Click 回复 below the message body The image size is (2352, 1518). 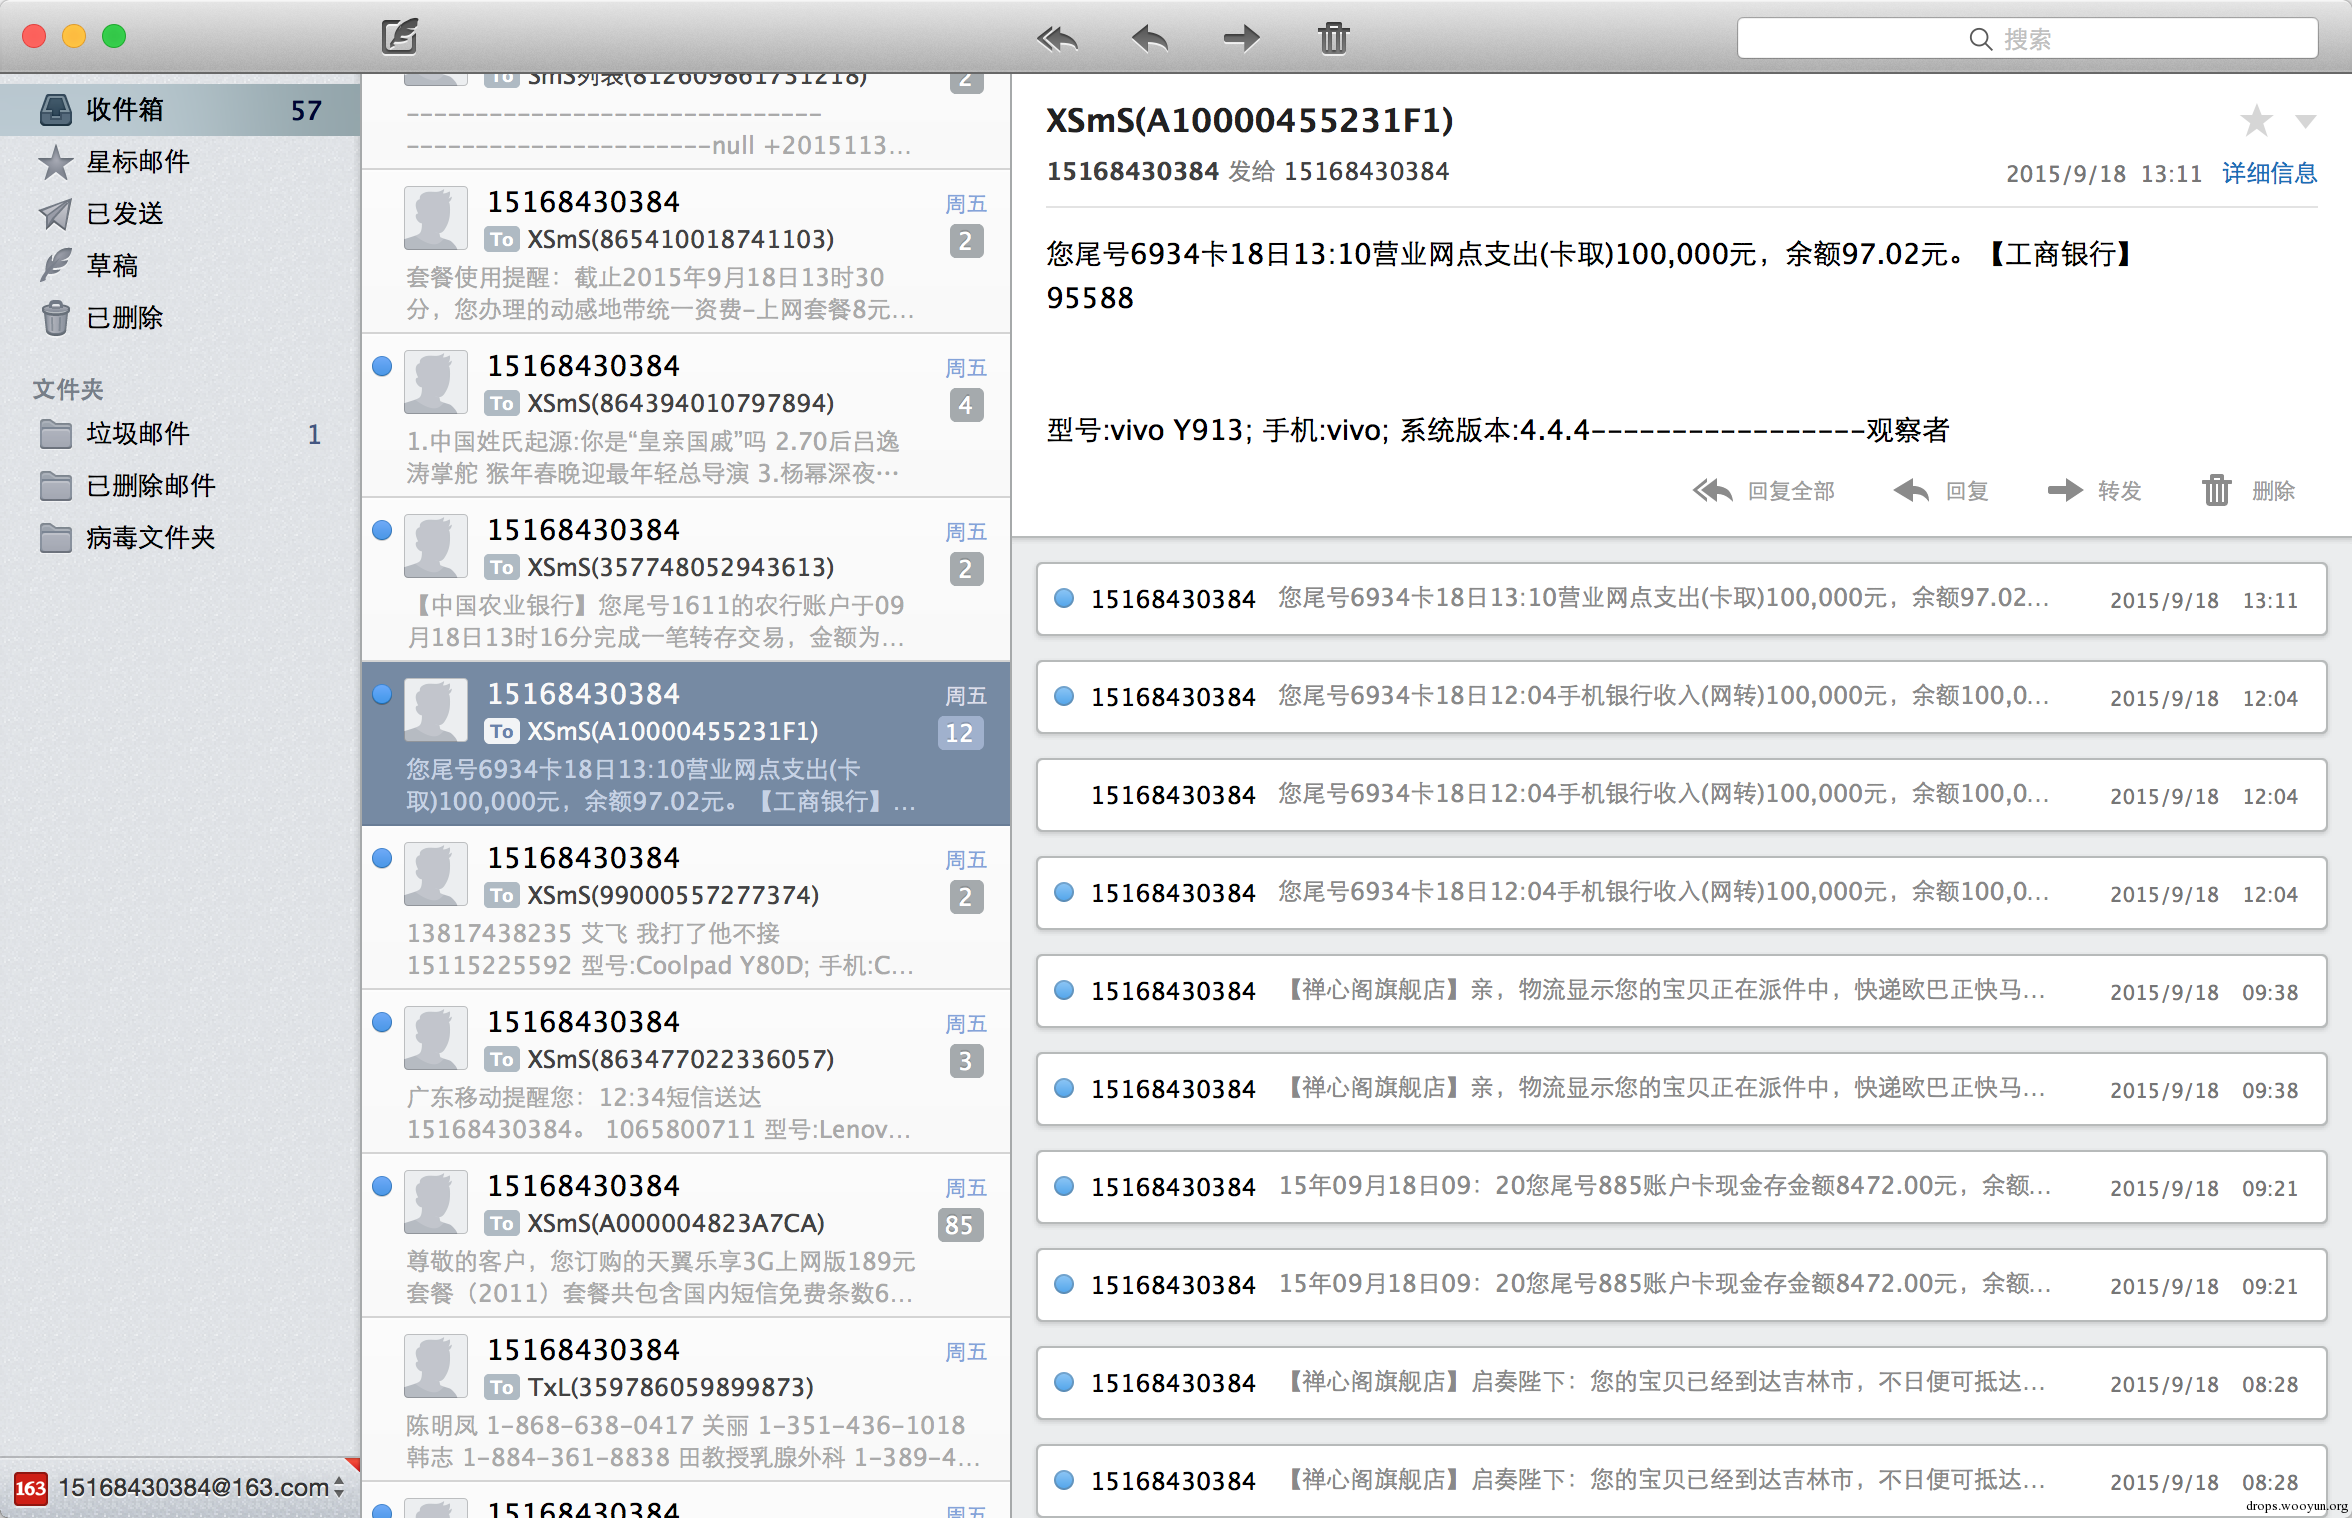point(1941,491)
